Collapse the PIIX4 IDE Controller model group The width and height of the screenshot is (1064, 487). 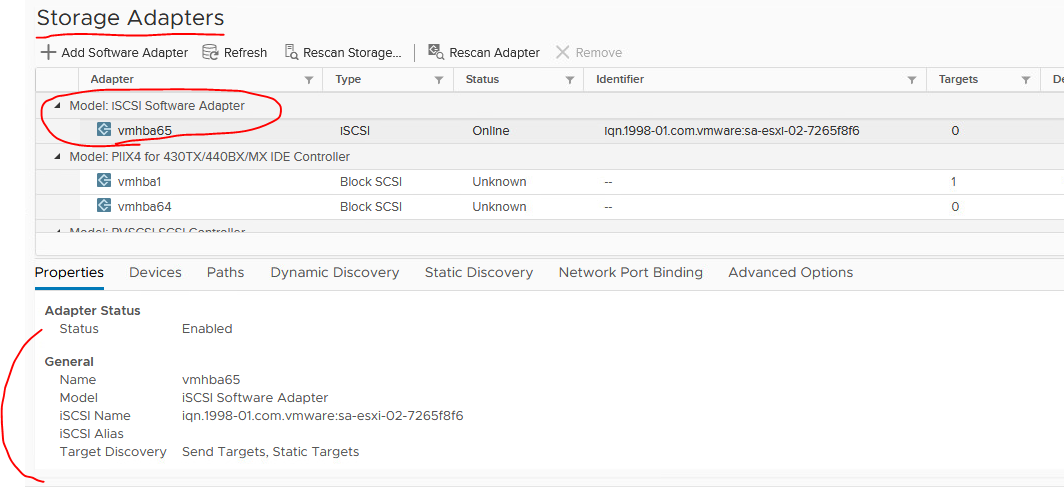tap(57, 157)
